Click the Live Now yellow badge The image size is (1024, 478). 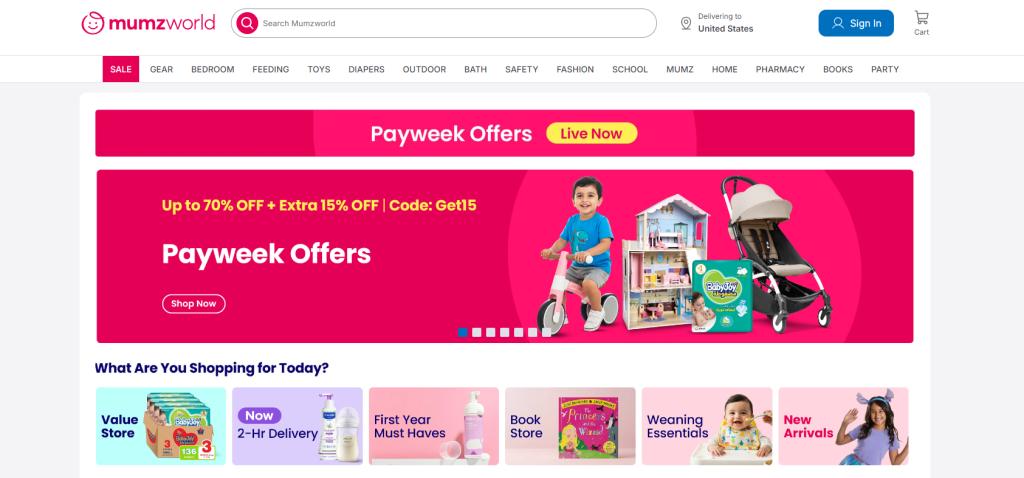(592, 133)
